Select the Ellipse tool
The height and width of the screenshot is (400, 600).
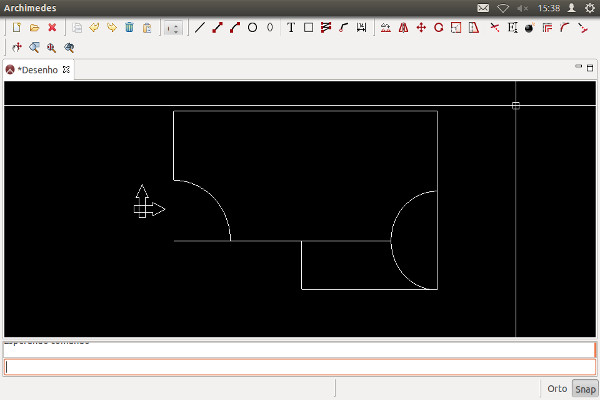(x=270, y=28)
